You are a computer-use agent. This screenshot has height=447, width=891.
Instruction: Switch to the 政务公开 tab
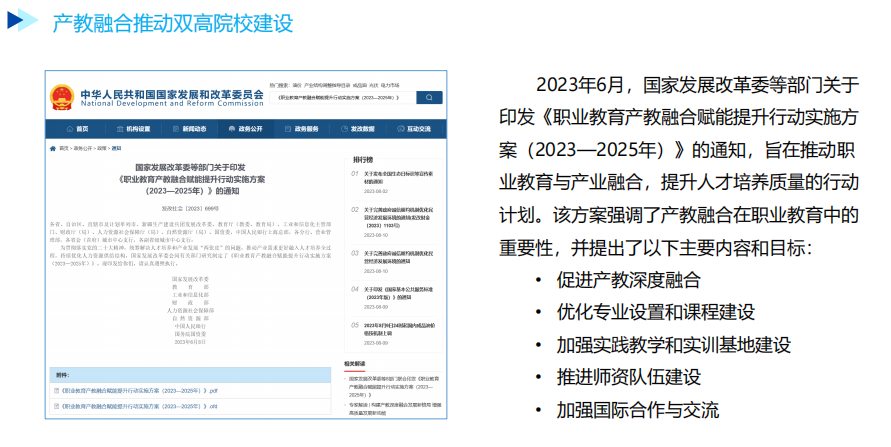tap(247, 129)
